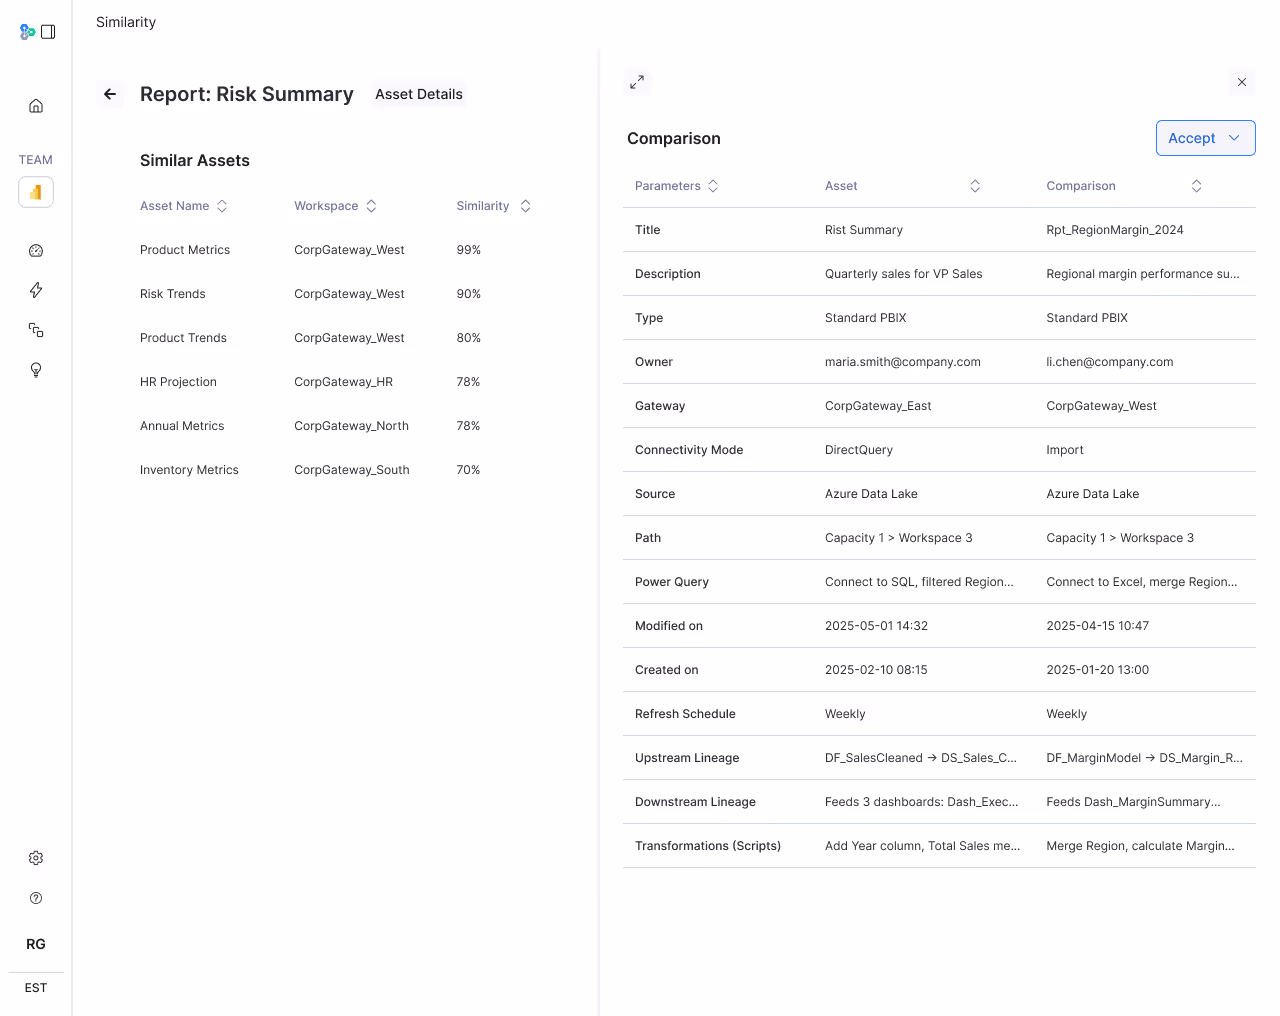Click the 2025-01-20 13:00 created date
1280x1016 pixels.
(1098, 670)
